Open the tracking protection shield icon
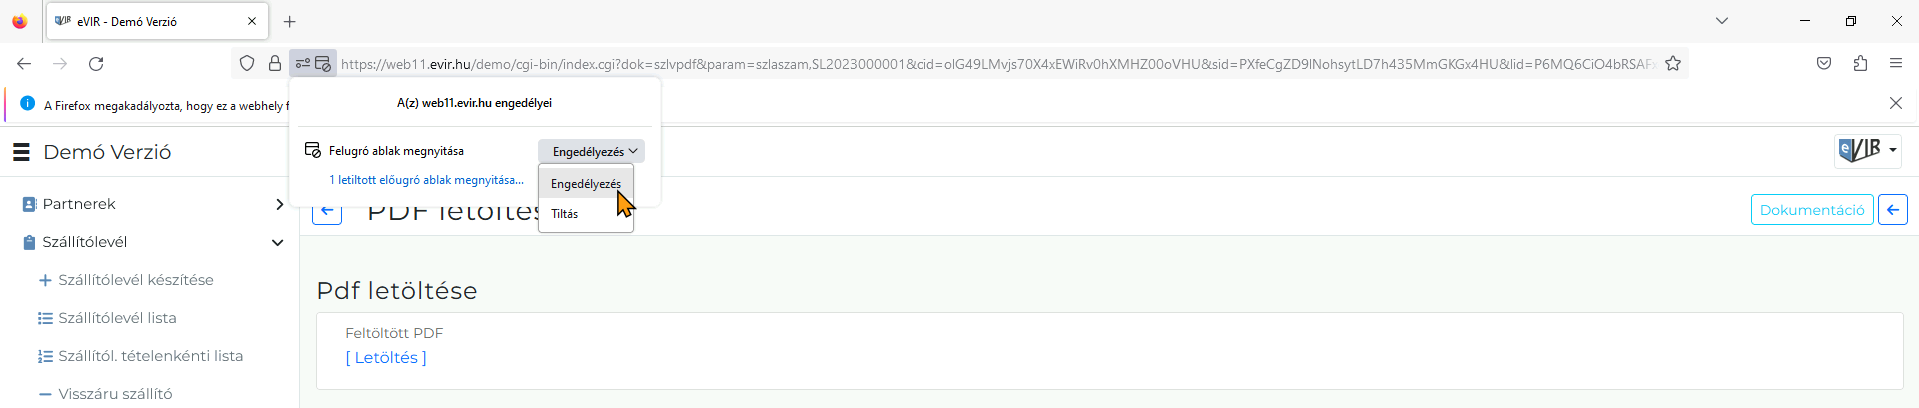 coord(247,64)
